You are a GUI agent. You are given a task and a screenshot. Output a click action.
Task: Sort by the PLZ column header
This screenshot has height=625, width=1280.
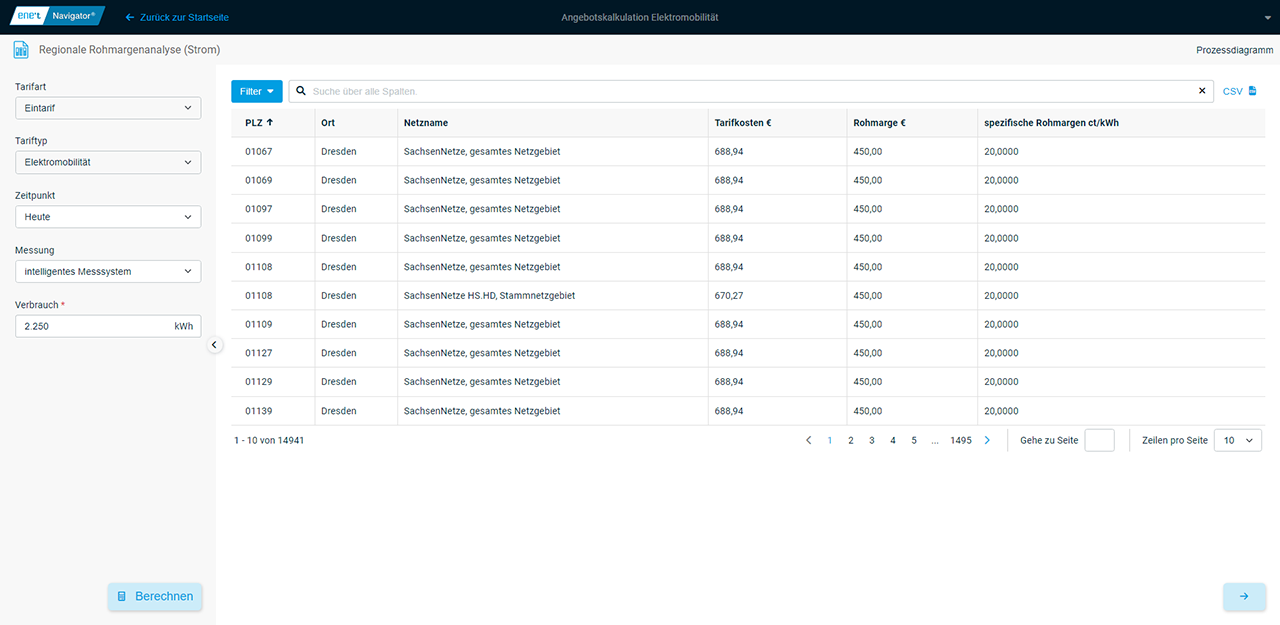(259, 123)
